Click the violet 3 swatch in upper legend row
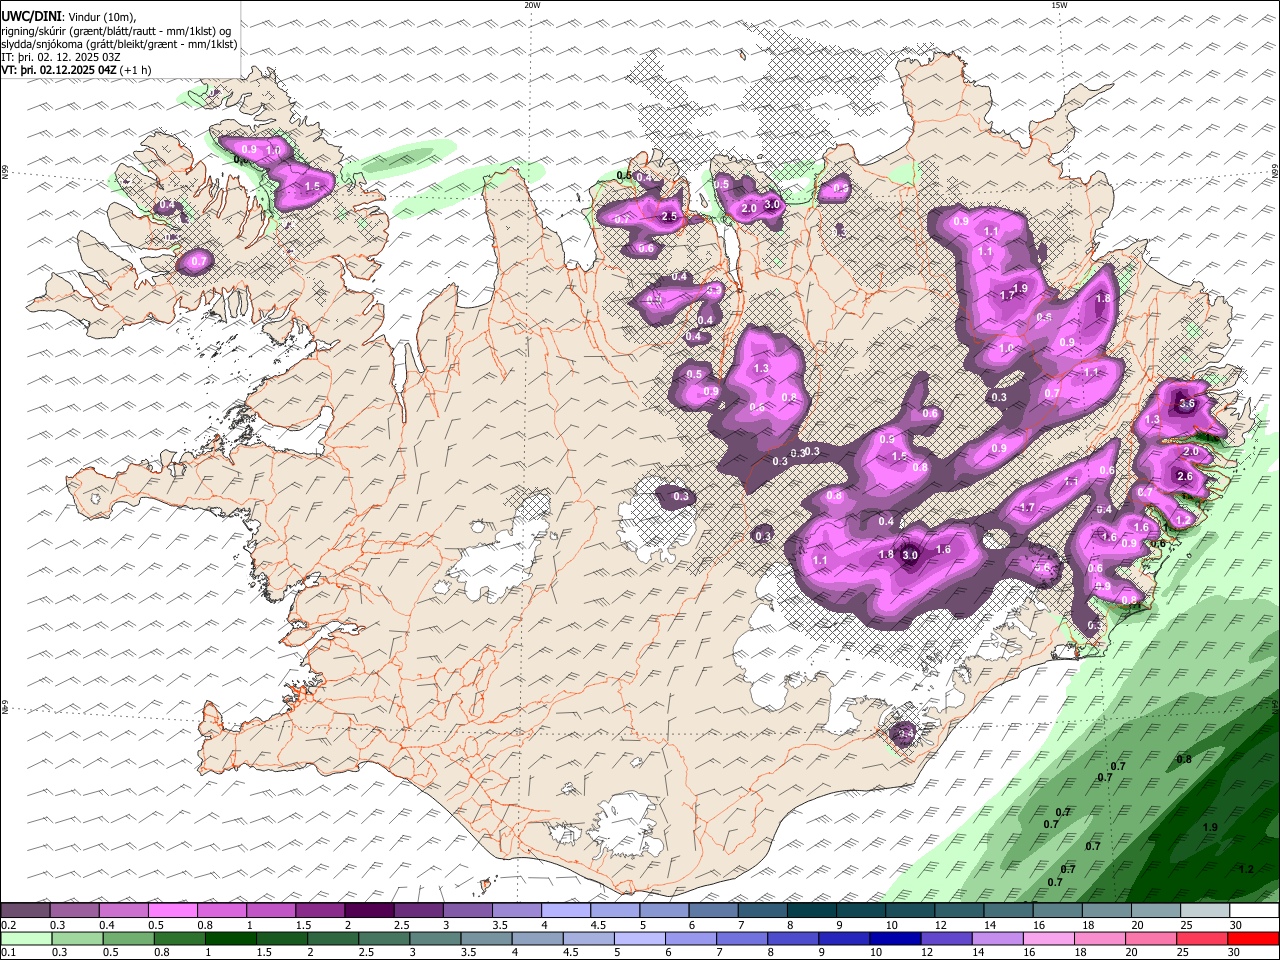Screen dimensions: 1280x960 466,911
